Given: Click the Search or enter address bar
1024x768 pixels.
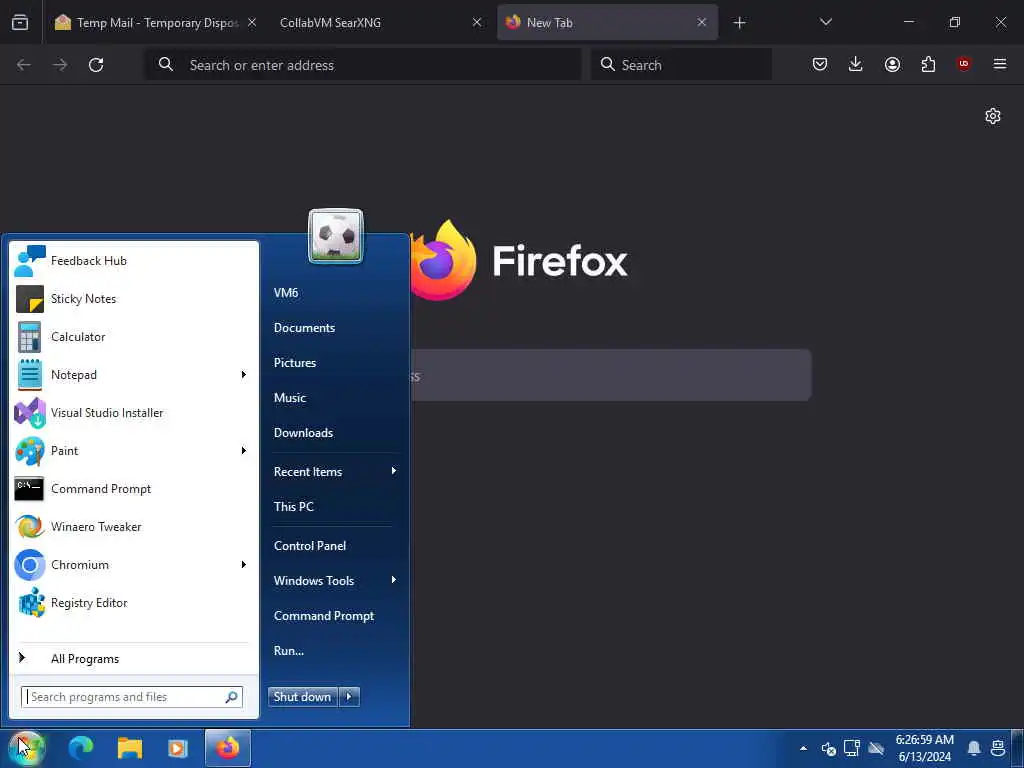Looking at the screenshot, I should (362, 65).
